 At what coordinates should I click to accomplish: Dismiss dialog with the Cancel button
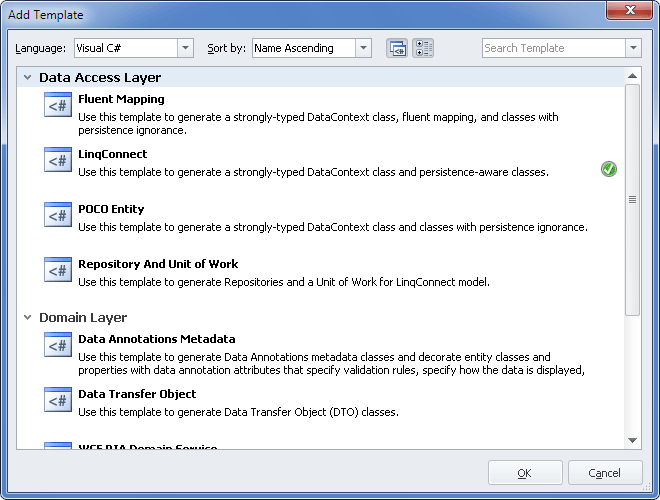(x=605, y=473)
